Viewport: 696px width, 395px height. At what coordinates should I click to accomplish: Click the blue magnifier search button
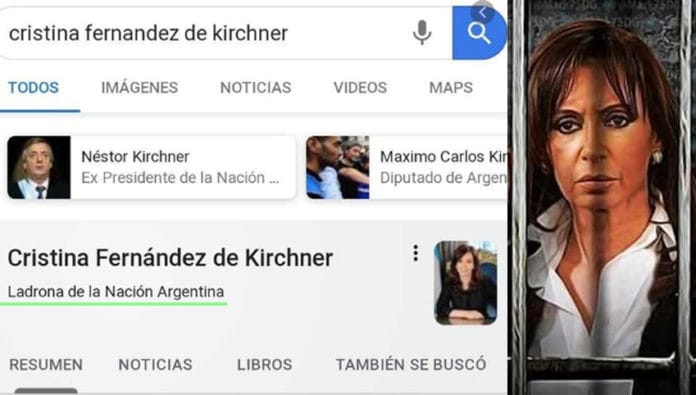[479, 33]
